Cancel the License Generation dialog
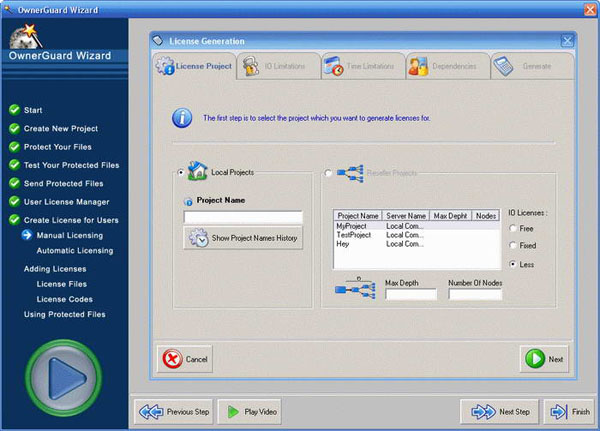The image size is (600, 431). coord(184,358)
